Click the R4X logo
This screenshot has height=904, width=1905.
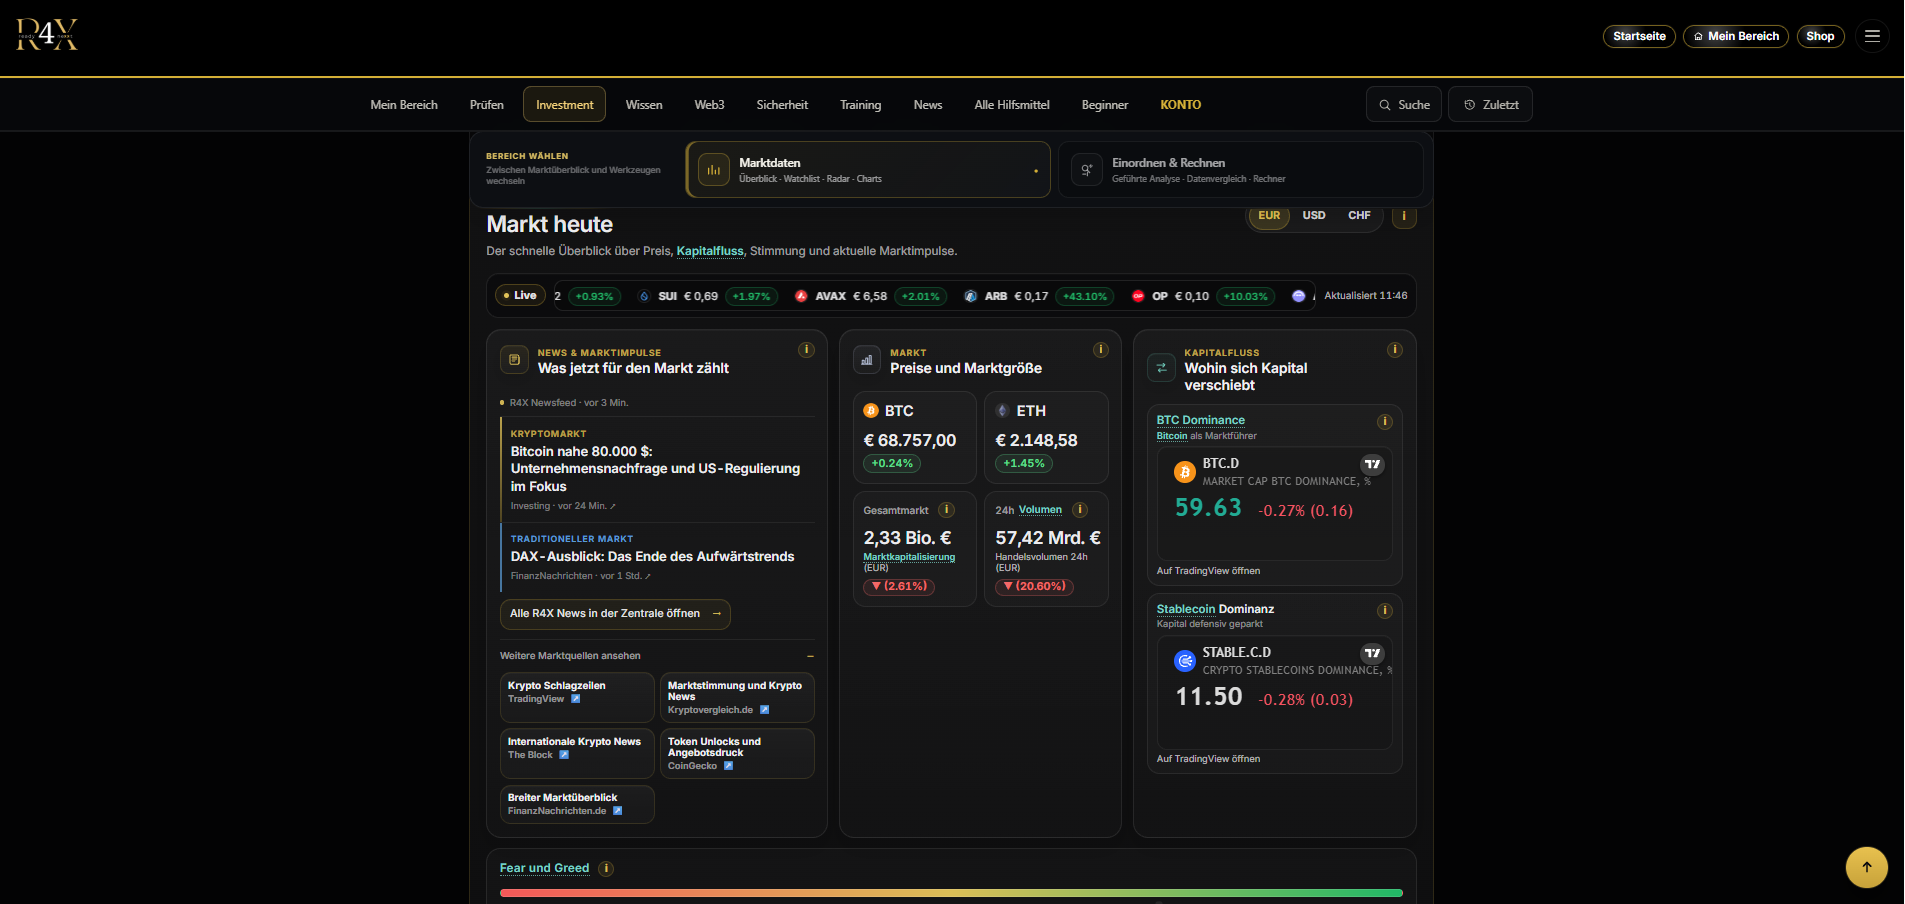coord(46,34)
